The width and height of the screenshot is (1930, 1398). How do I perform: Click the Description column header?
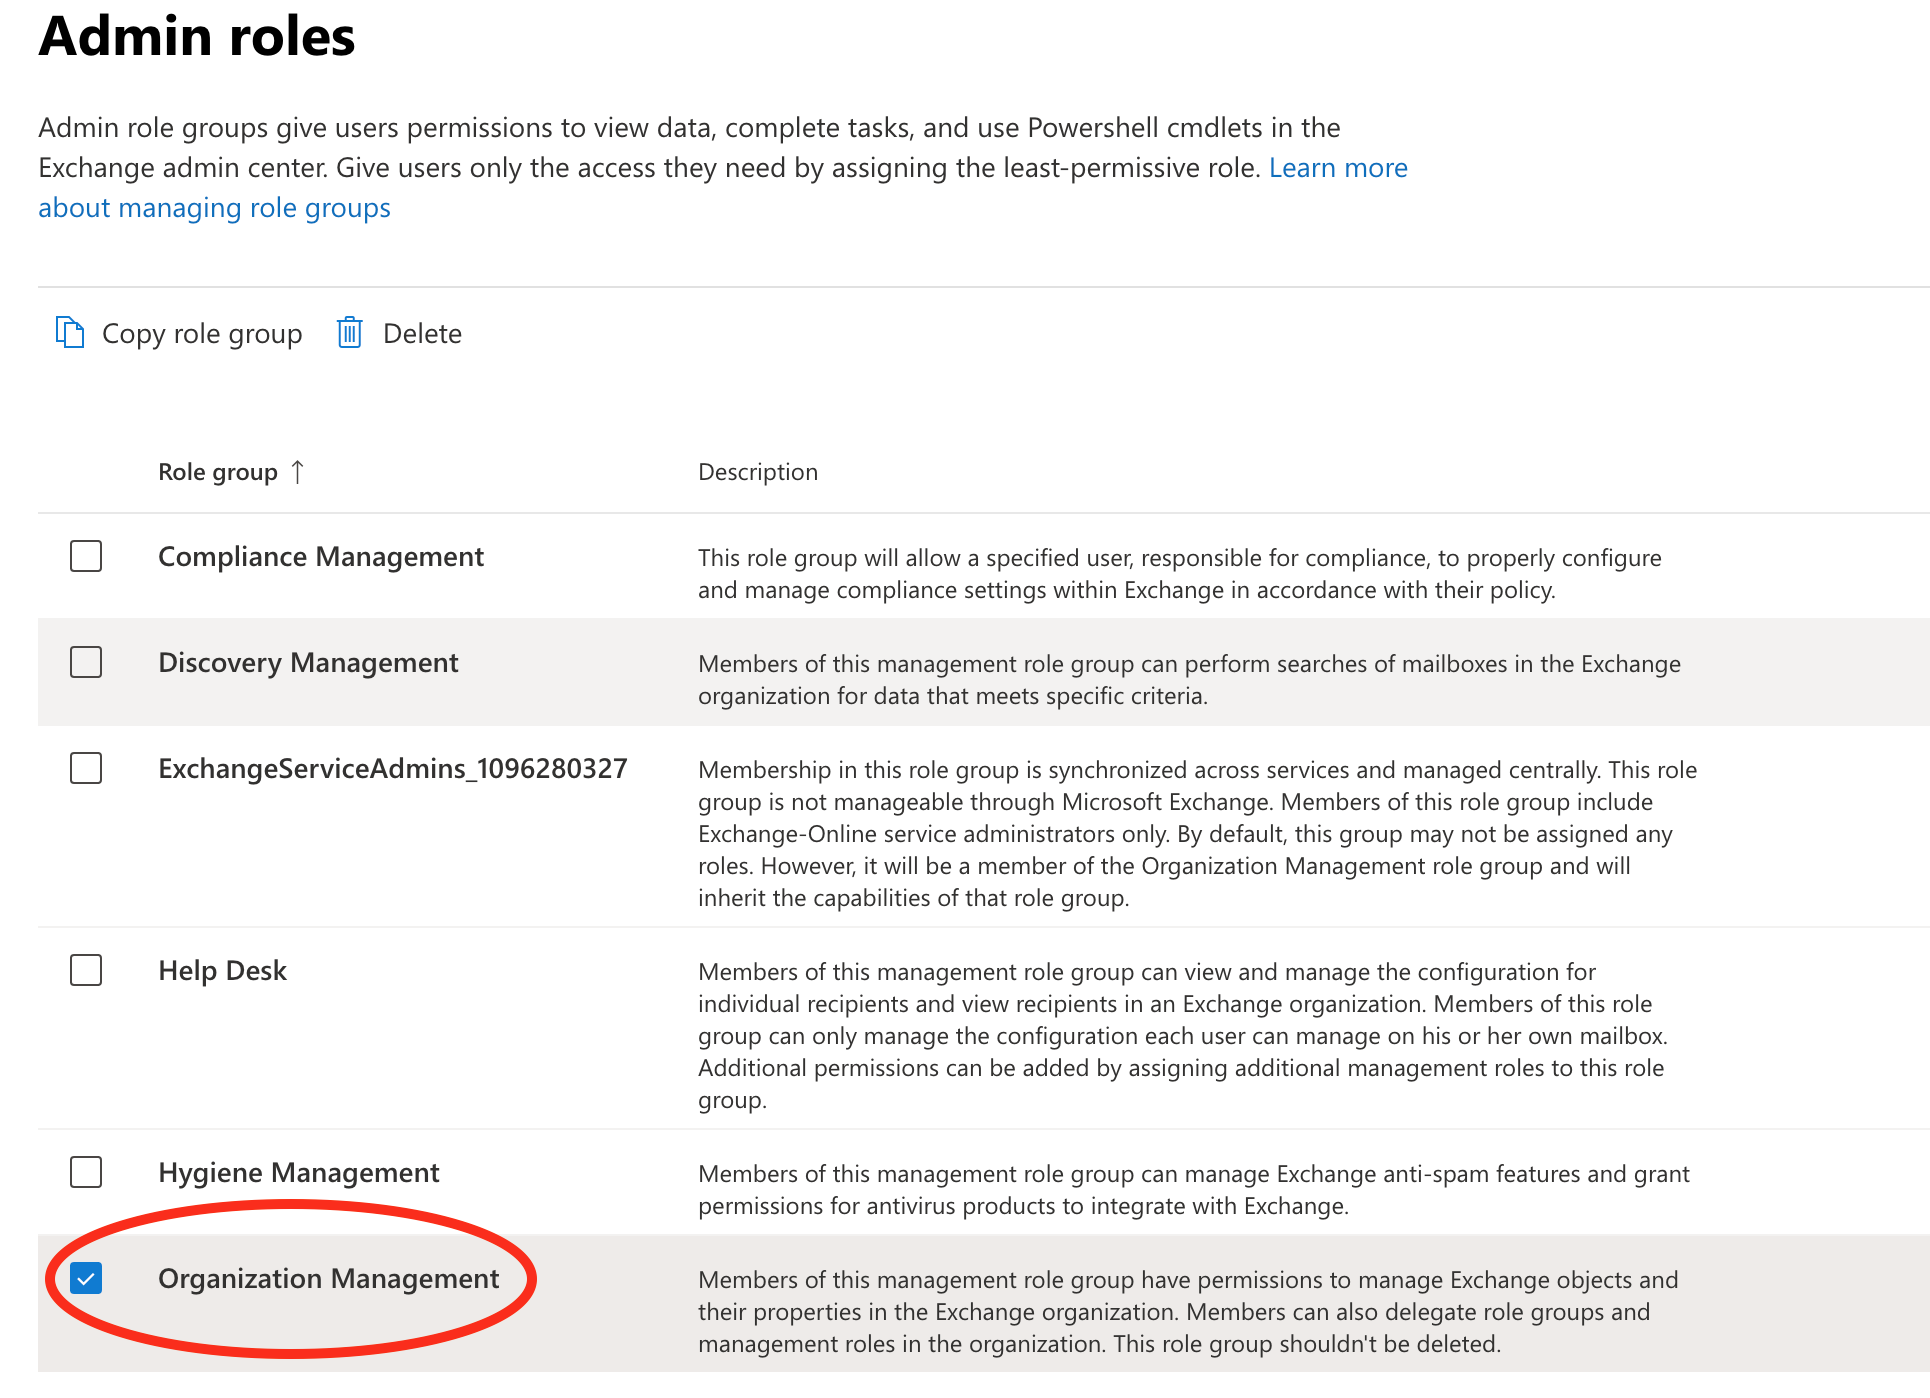click(x=758, y=471)
